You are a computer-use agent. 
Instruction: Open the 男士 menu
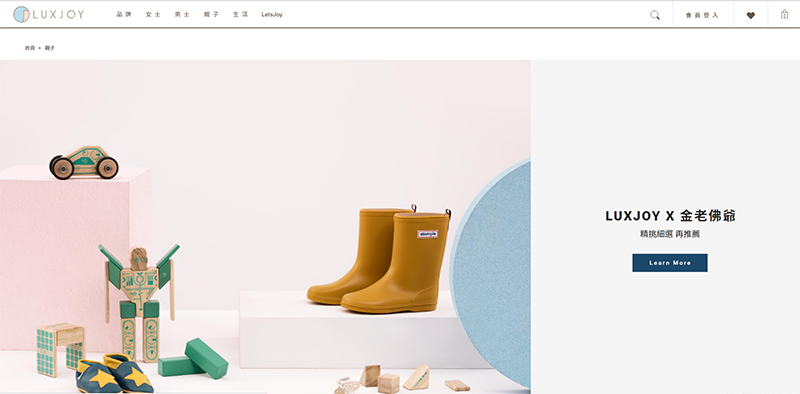pyautogui.click(x=182, y=15)
